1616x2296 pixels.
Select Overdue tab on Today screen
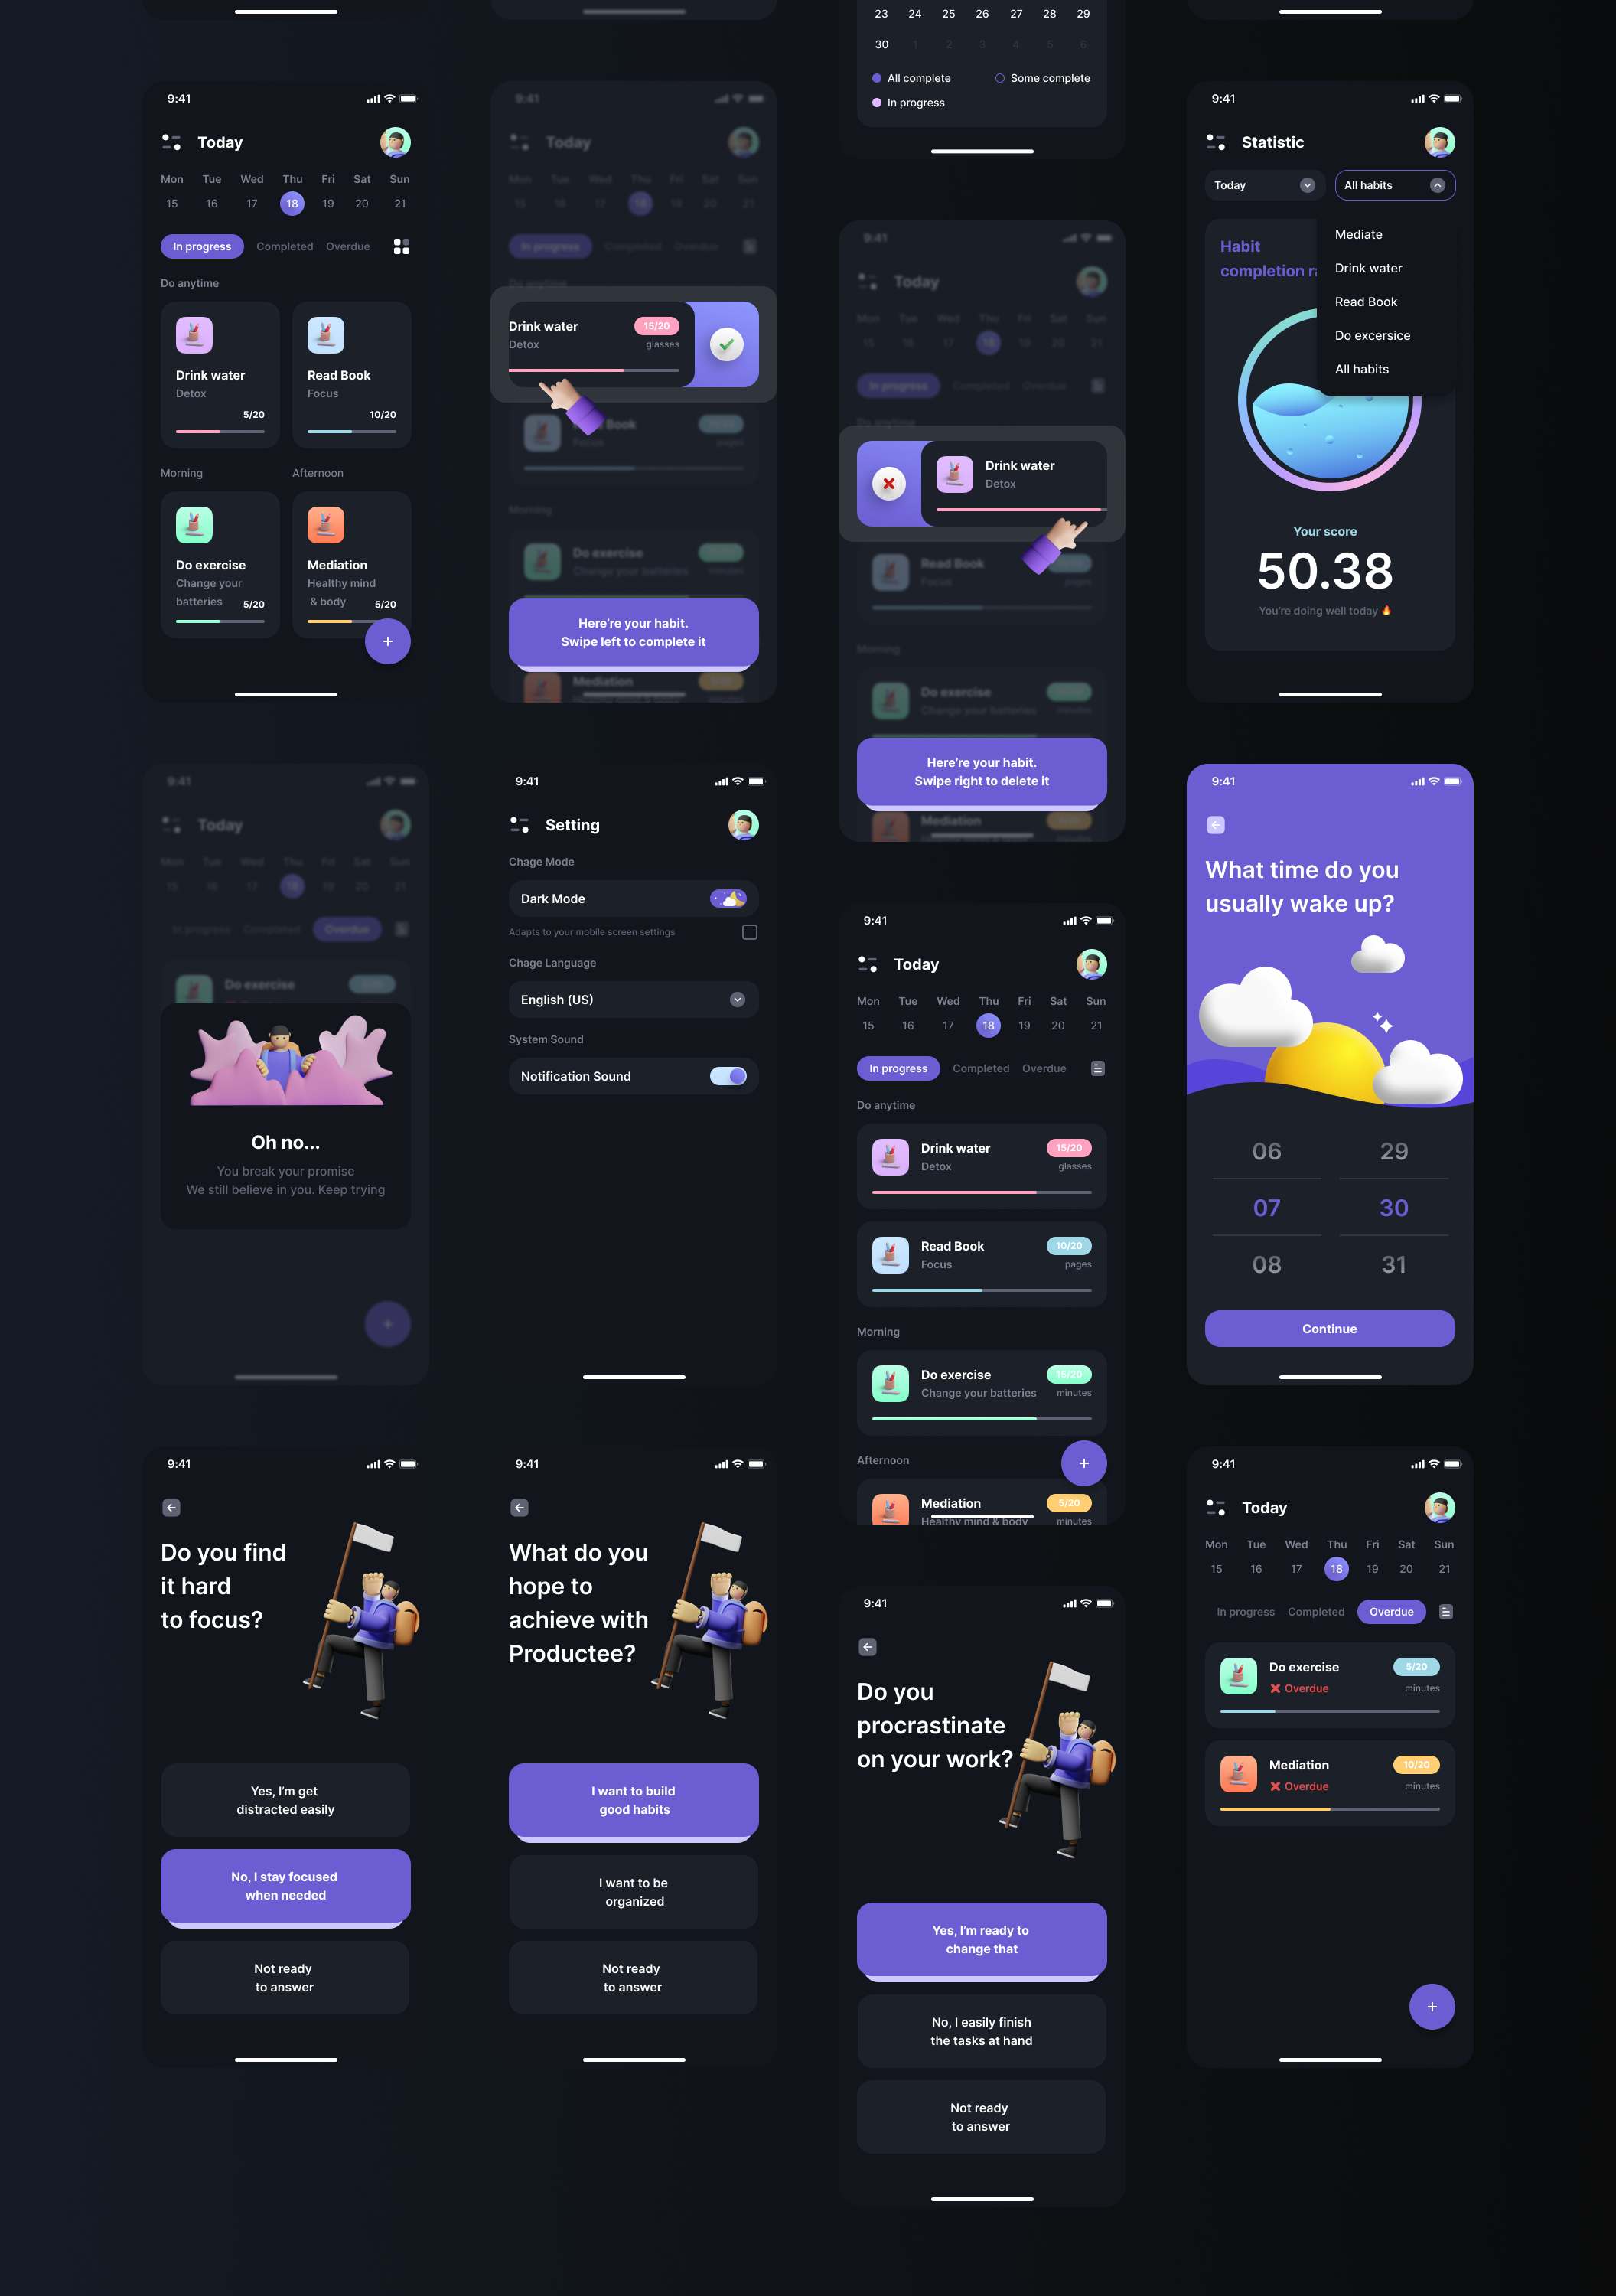[1389, 1610]
